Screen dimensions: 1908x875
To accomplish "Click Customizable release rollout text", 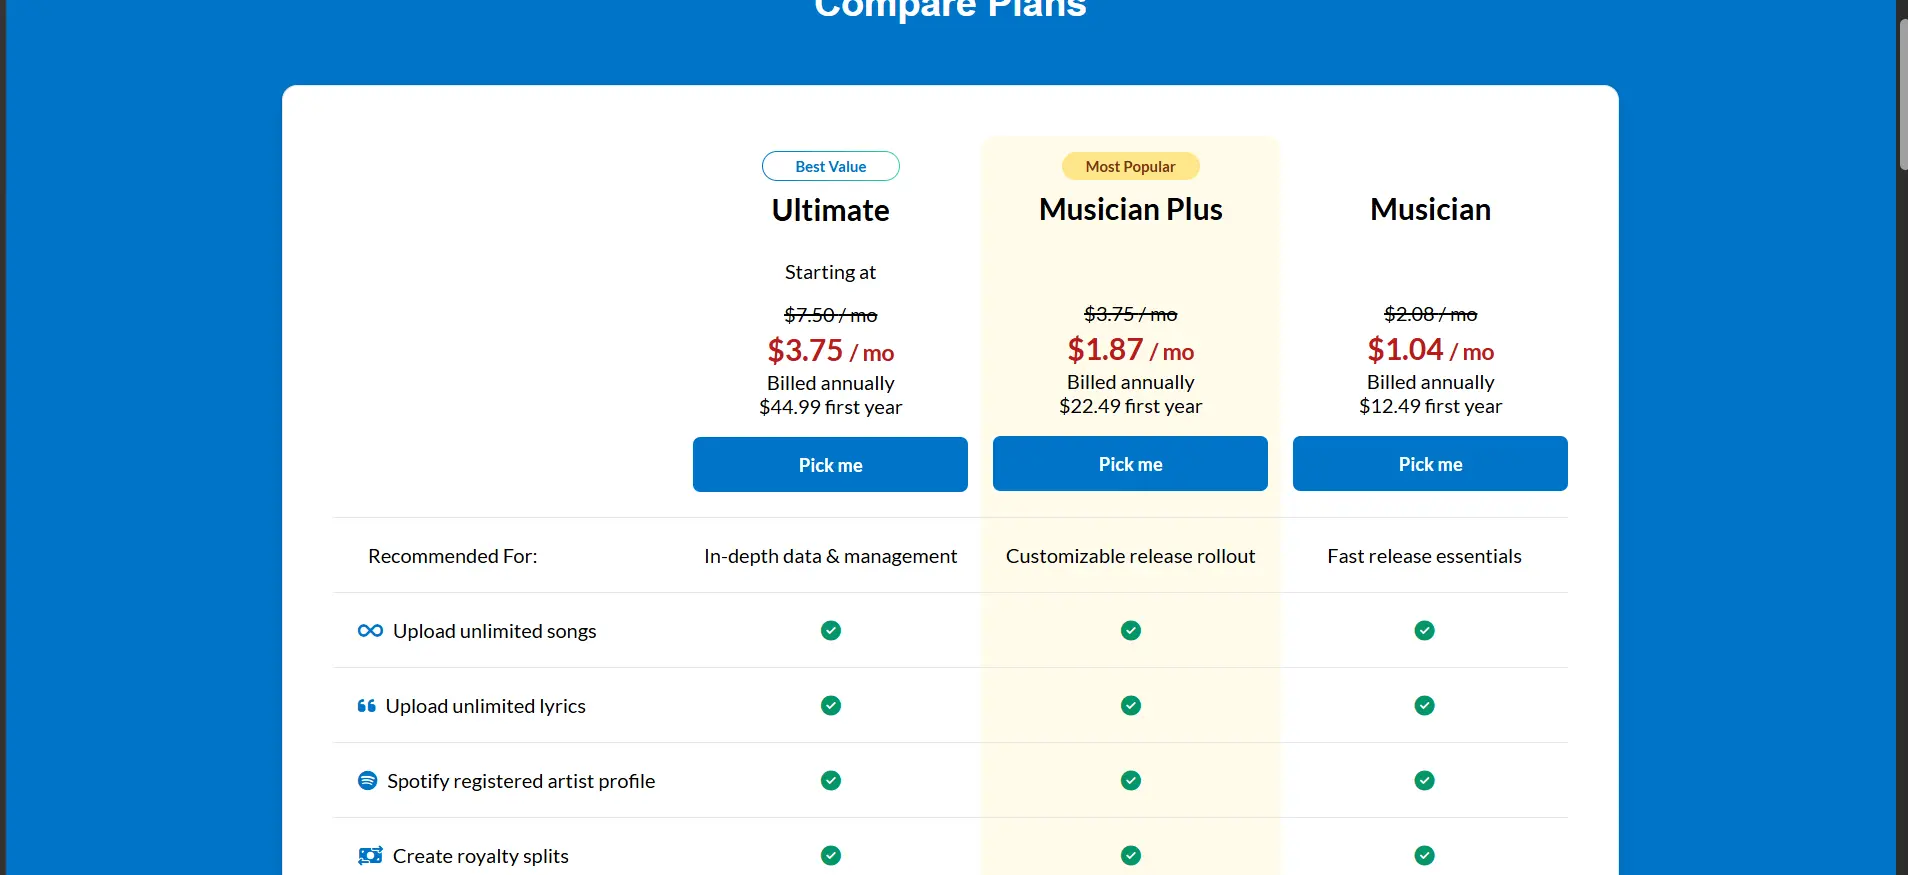I will pyautogui.click(x=1130, y=556).
